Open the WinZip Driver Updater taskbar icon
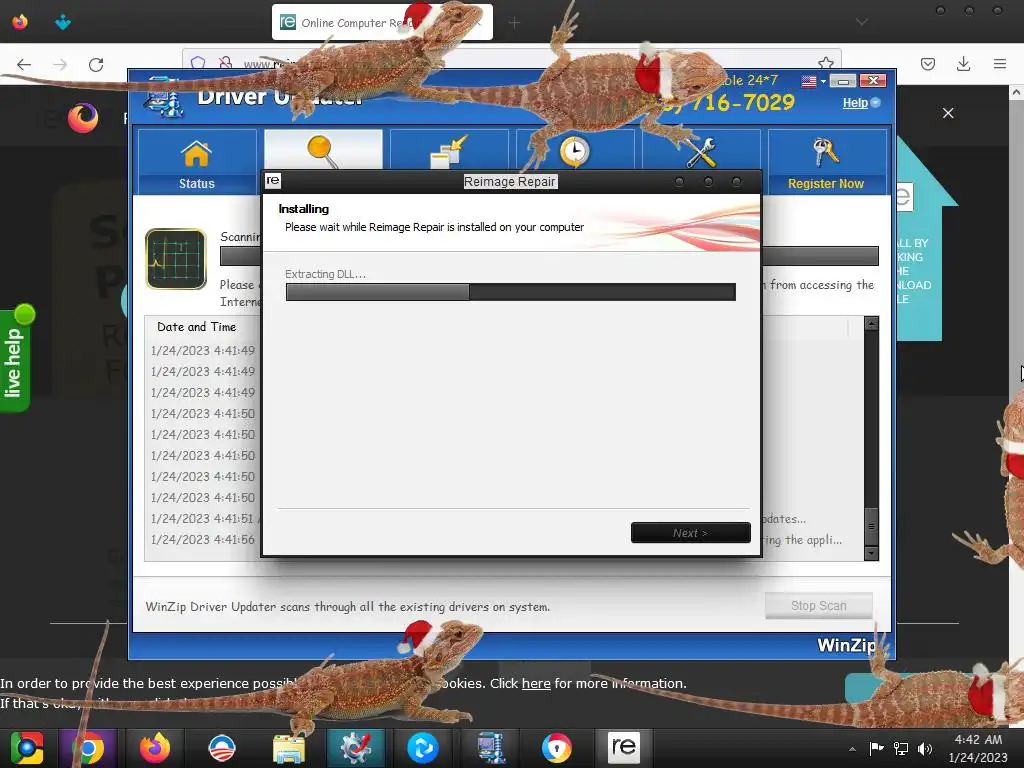This screenshot has height=768, width=1024. (x=490, y=748)
